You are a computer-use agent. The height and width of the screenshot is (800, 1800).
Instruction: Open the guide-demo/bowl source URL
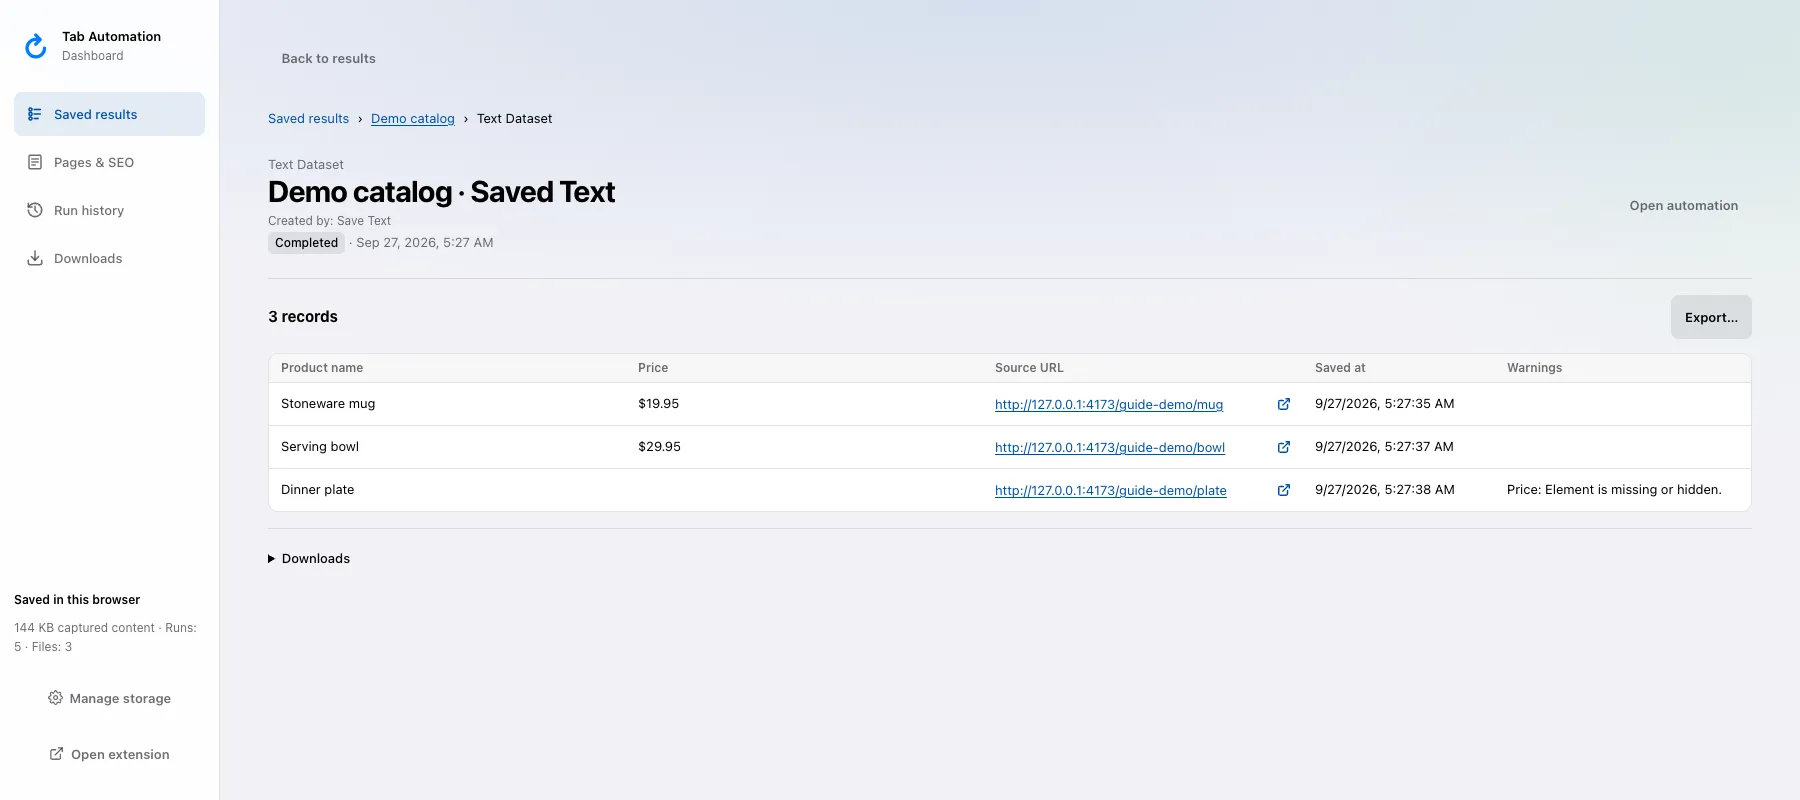click(1110, 448)
